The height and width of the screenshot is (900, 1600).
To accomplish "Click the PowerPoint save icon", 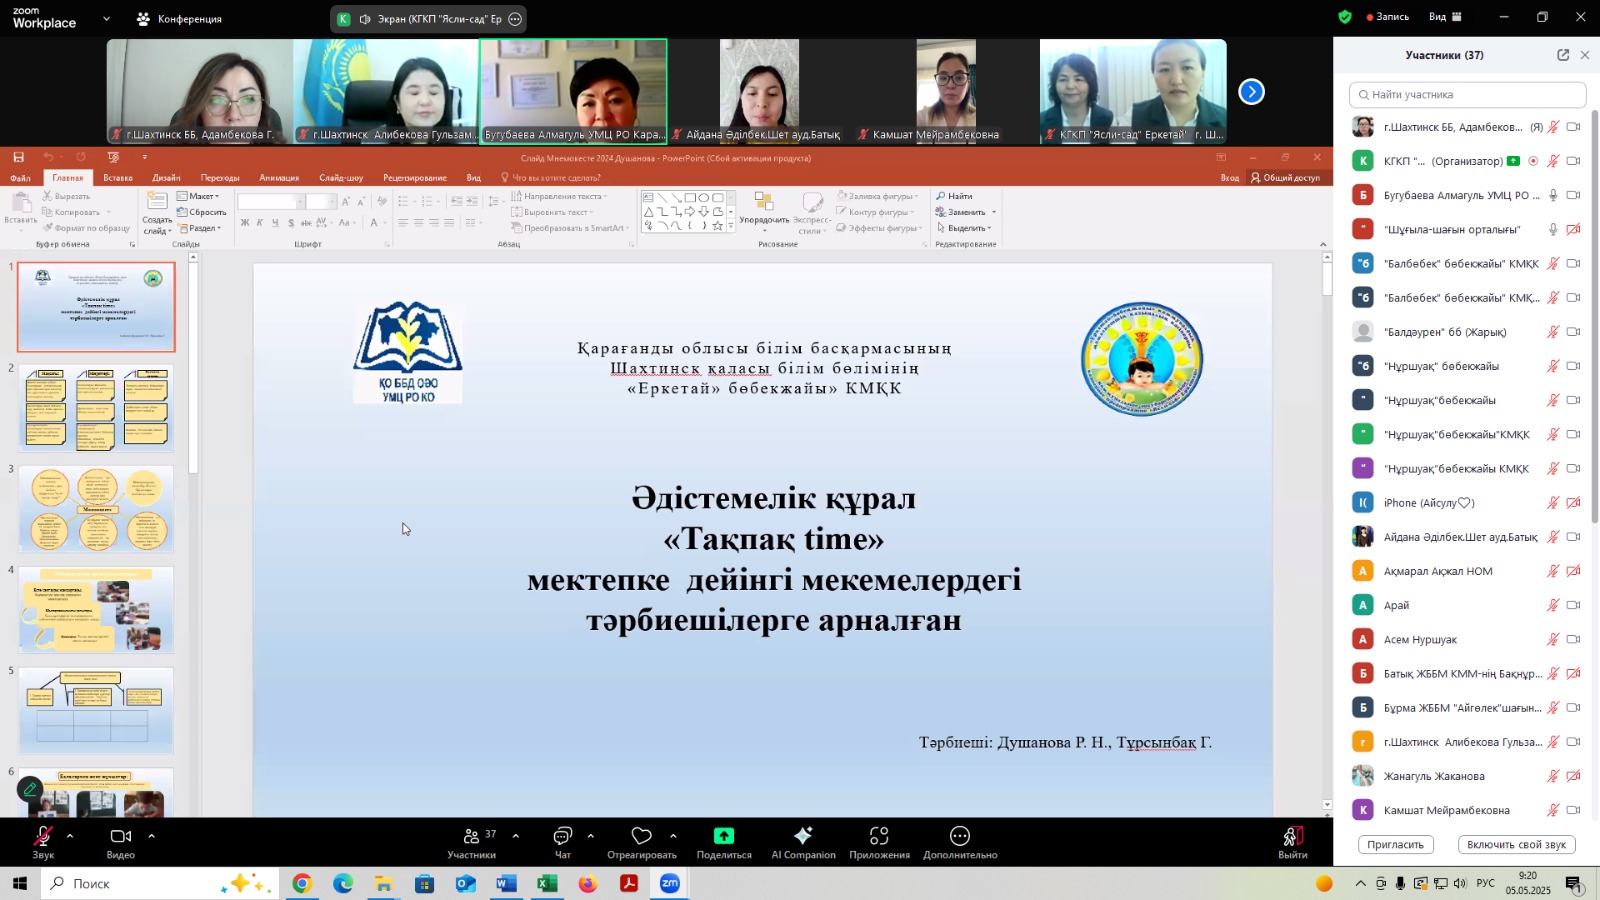I will pyautogui.click(x=18, y=157).
